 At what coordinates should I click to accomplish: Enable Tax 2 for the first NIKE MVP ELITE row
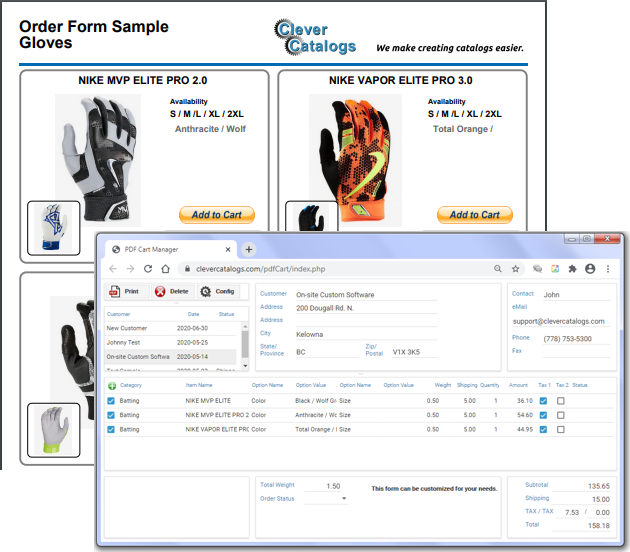(x=560, y=401)
